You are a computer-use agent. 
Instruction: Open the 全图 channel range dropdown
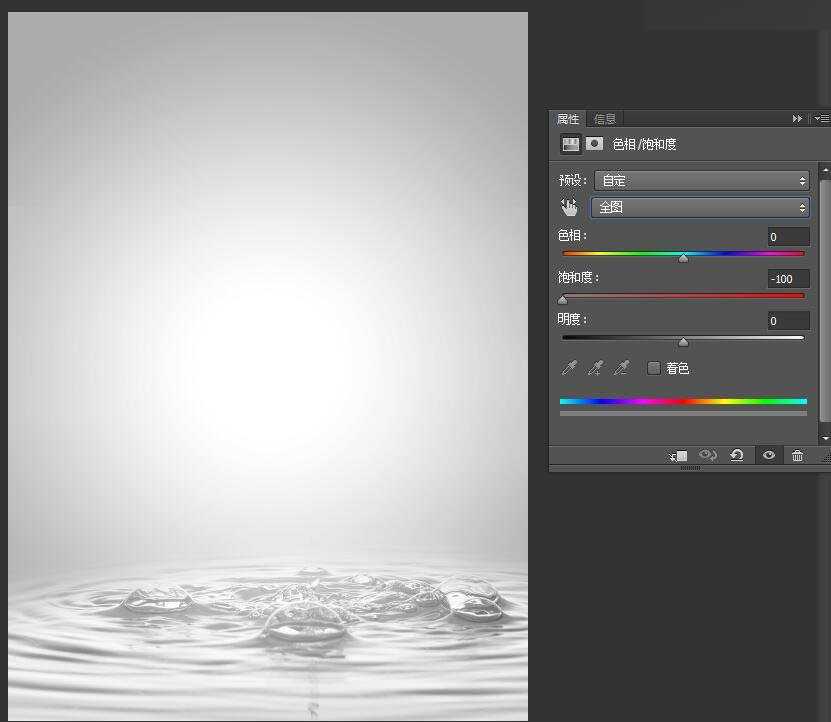pos(701,208)
